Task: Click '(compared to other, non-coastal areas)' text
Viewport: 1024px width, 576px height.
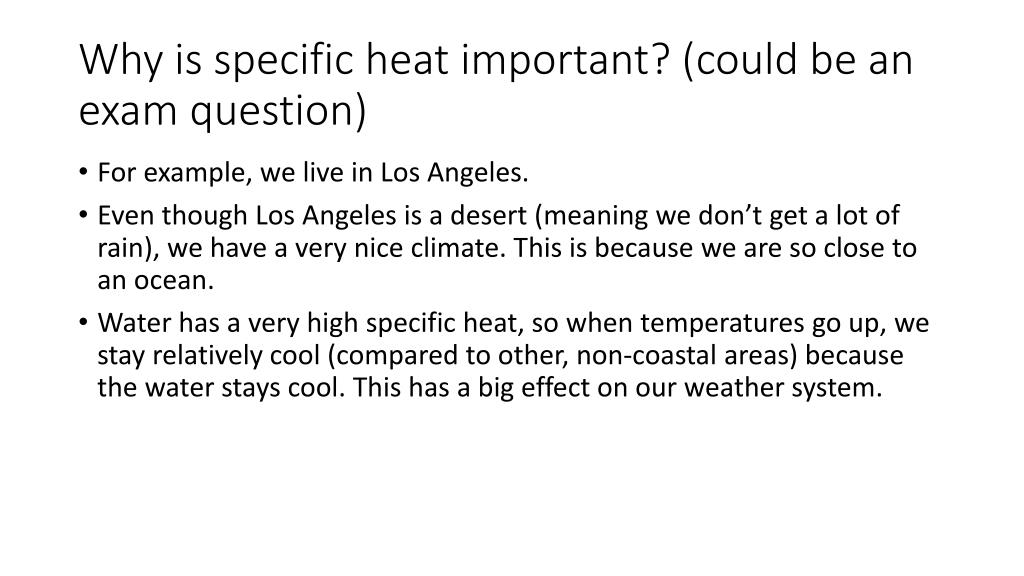Action: (x=563, y=356)
